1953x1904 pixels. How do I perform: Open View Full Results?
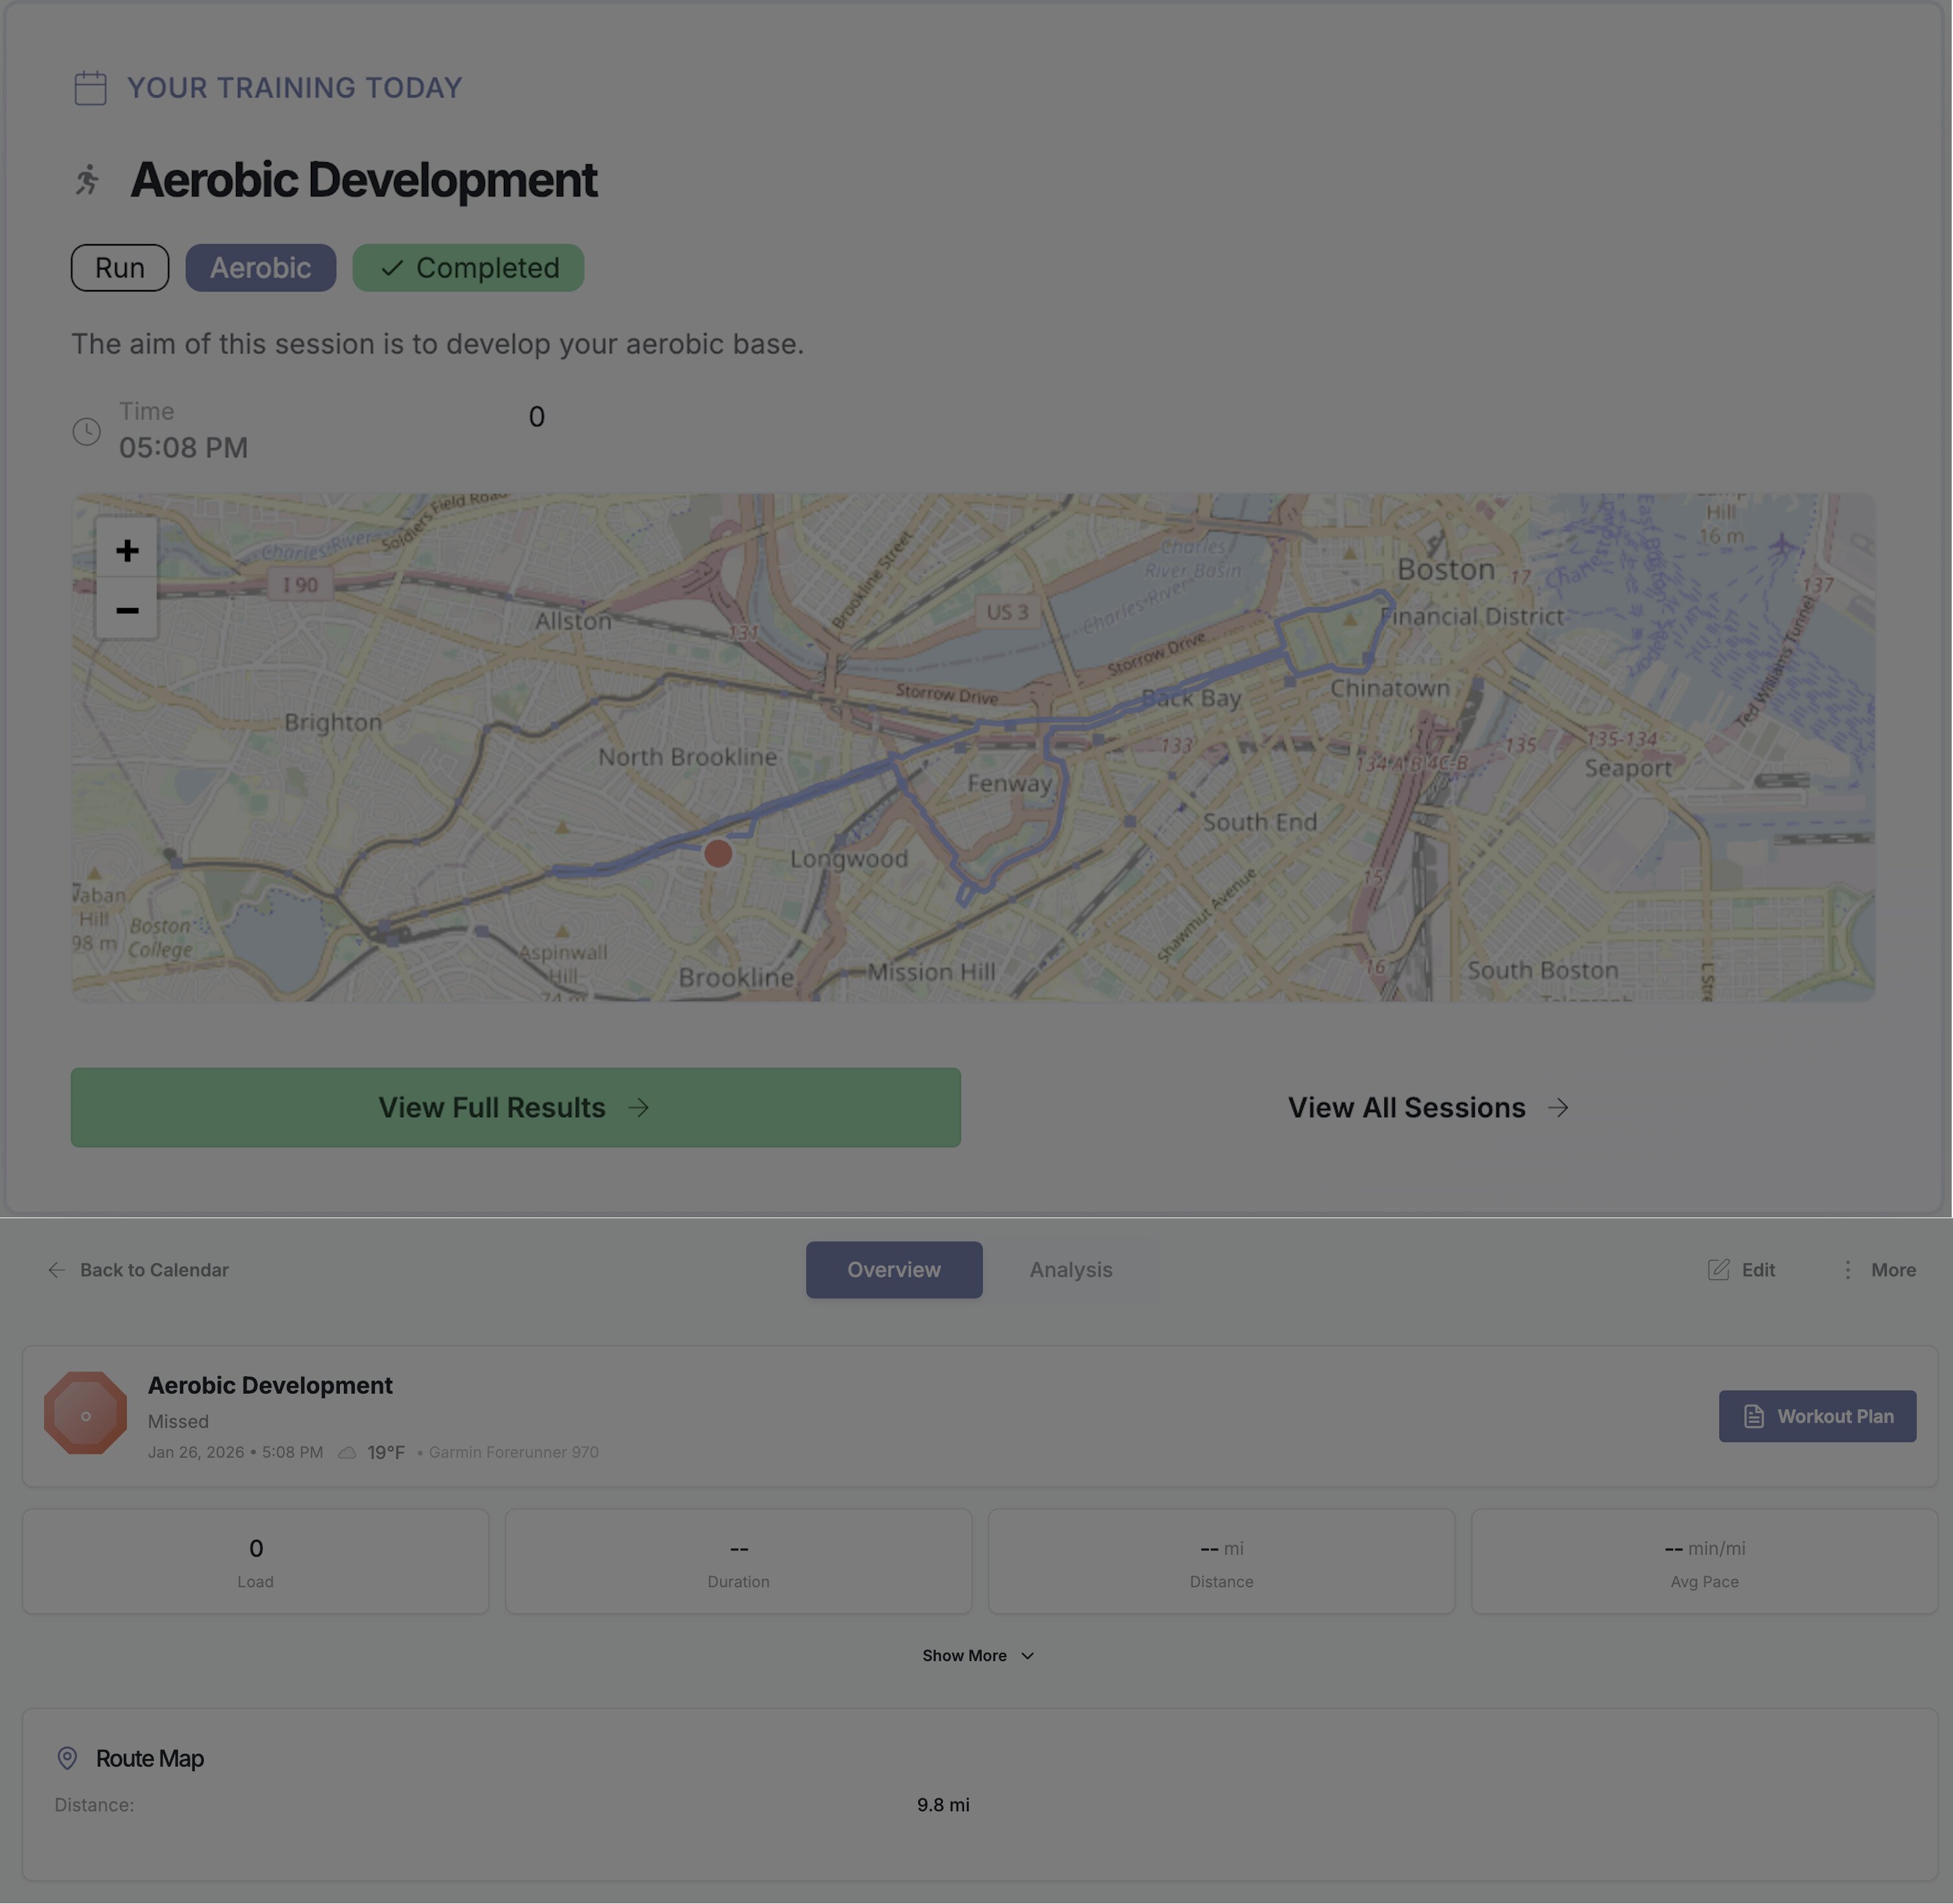point(515,1107)
